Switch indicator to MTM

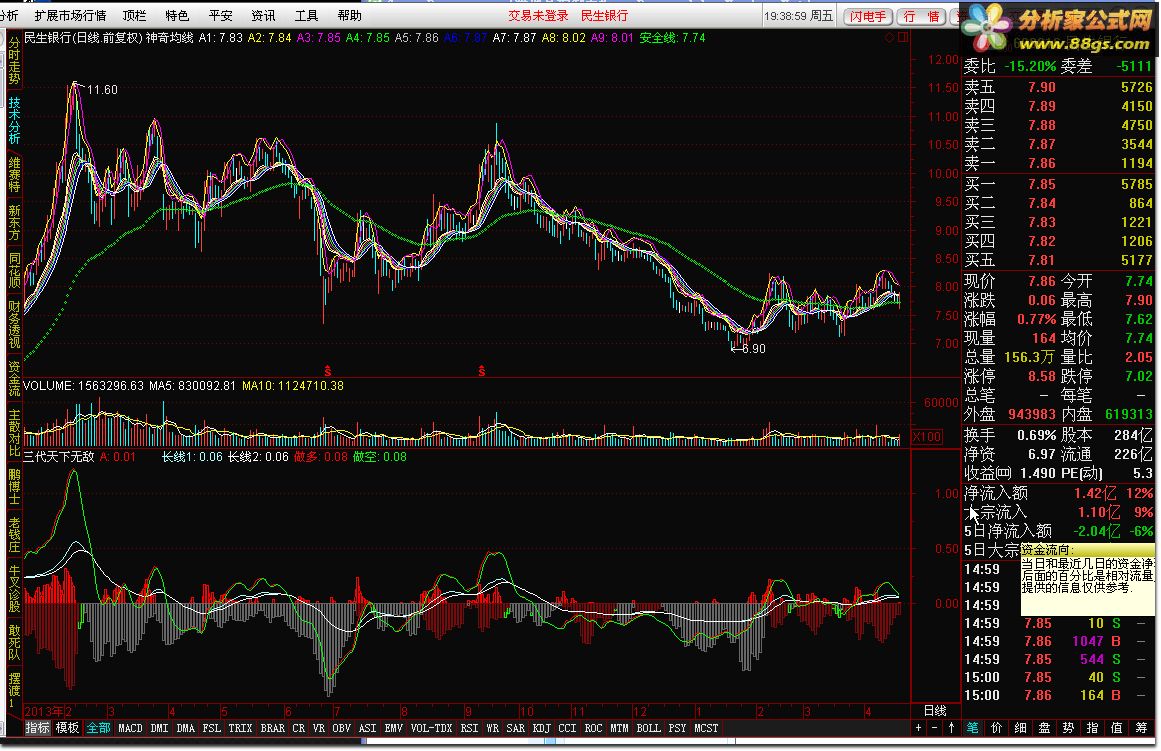pyautogui.click(x=619, y=728)
